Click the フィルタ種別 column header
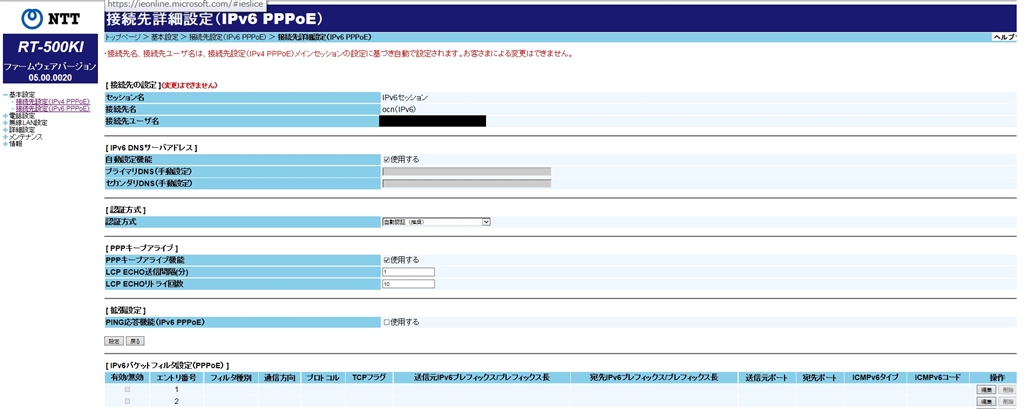This screenshot has width=1024, height=409. pyautogui.click(x=231, y=378)
